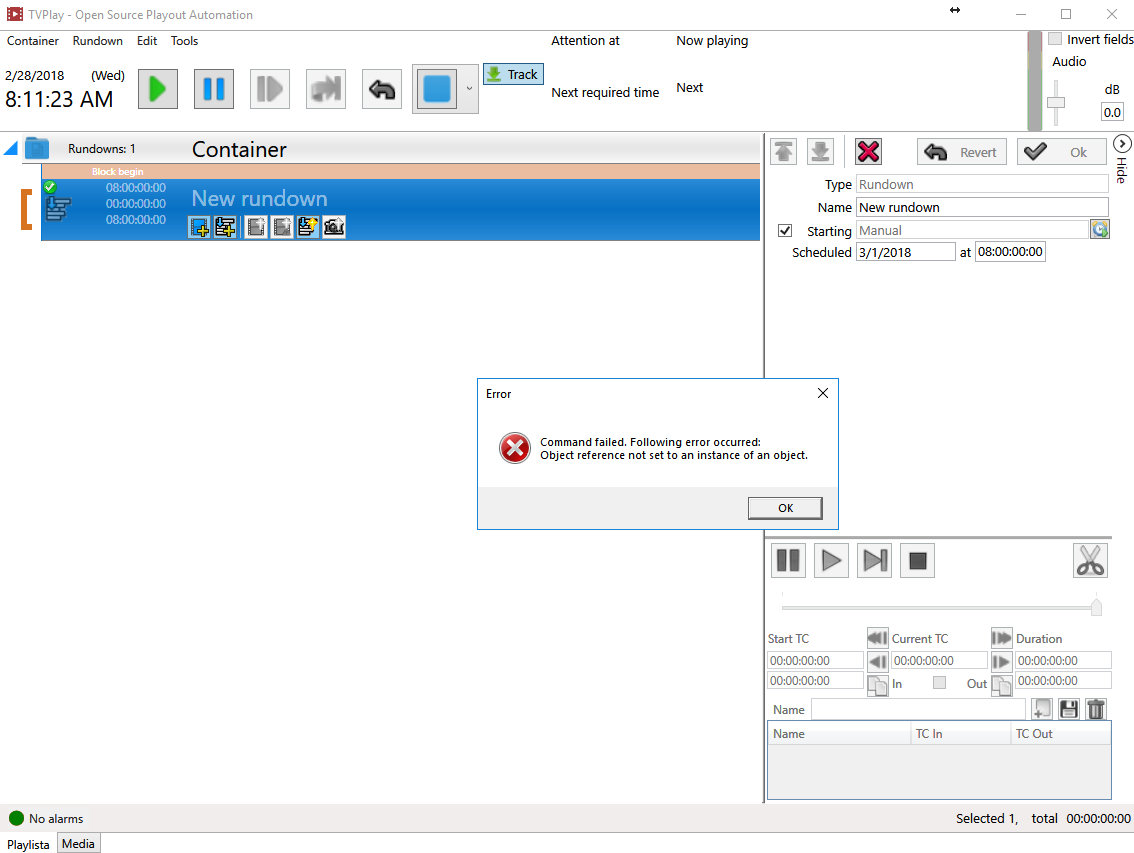The height and width of the screenshot is (853, 1134).
Task: Dismiss the error dialog with OK
Action: [785, 507]
